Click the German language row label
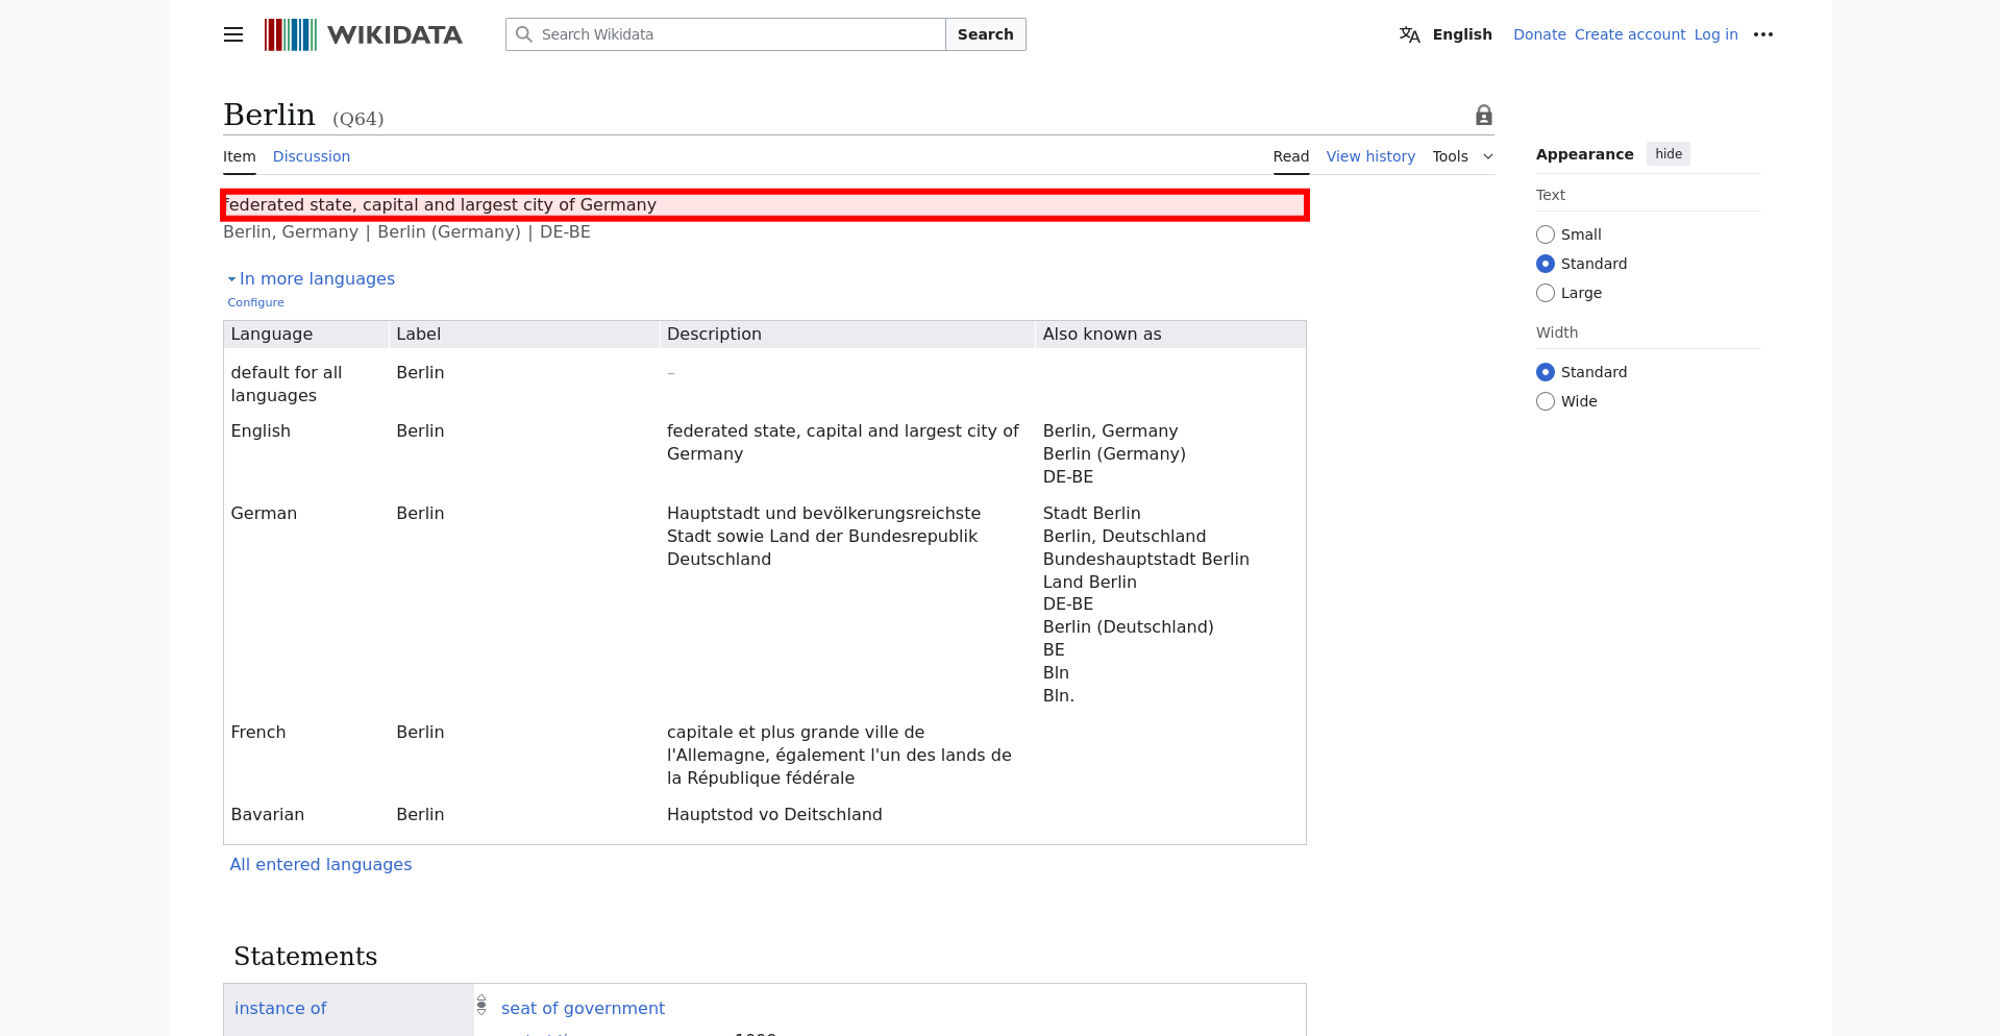Image resolution: width=2000 pixels, height=1036 pixels. tap(264, 513)
